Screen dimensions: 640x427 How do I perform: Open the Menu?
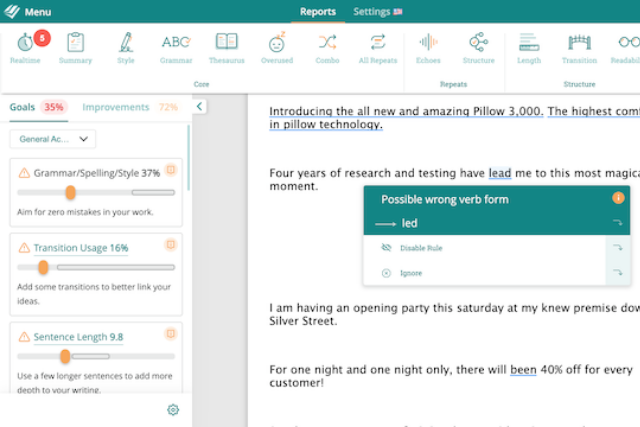tap(38, 12)
